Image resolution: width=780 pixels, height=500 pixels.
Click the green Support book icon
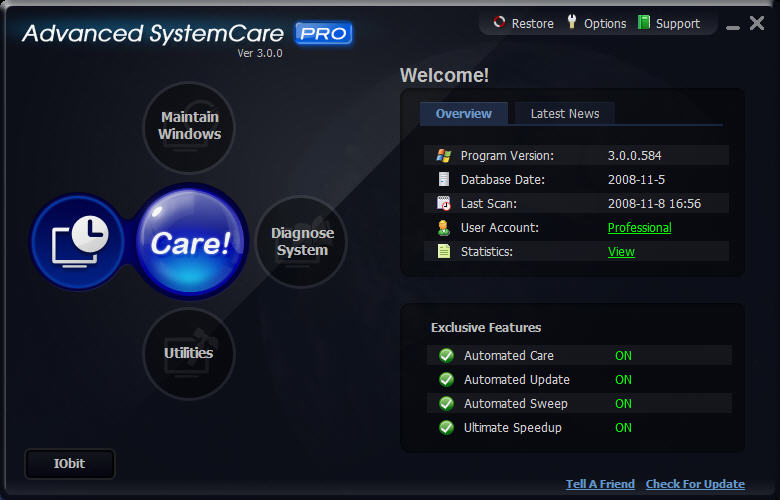(x=644, y=22)
